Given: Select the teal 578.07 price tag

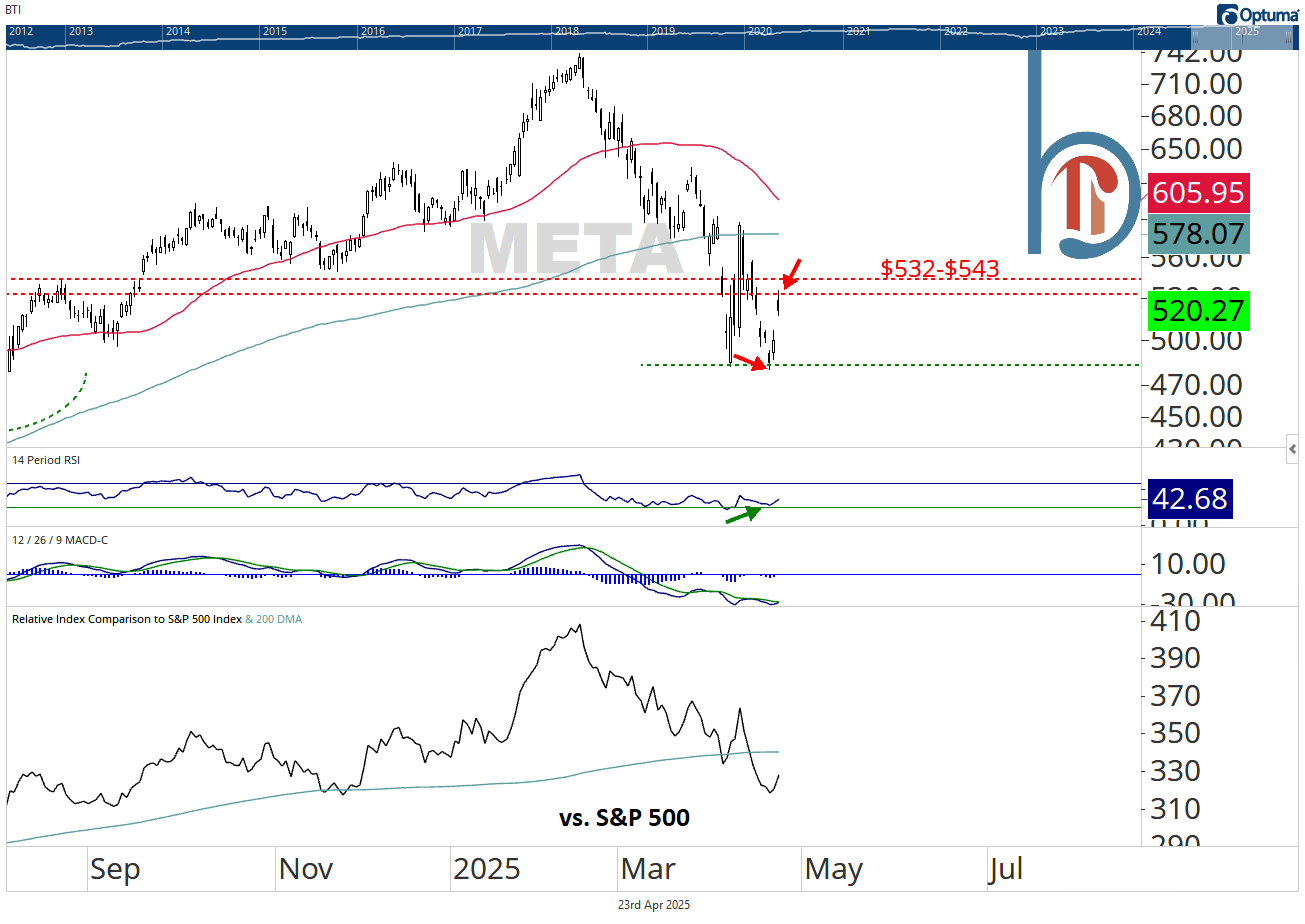Looking at the screenshot, I should (x=1197, y=235).
